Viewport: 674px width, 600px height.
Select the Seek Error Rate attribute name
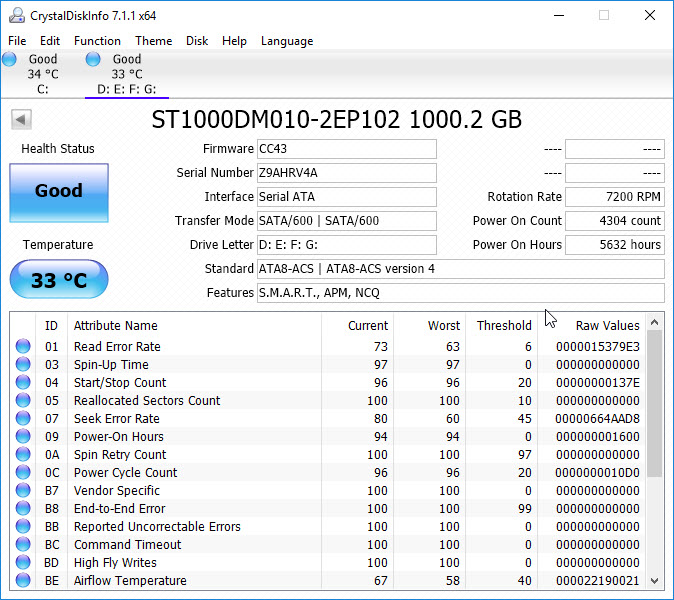pos(116,419)
